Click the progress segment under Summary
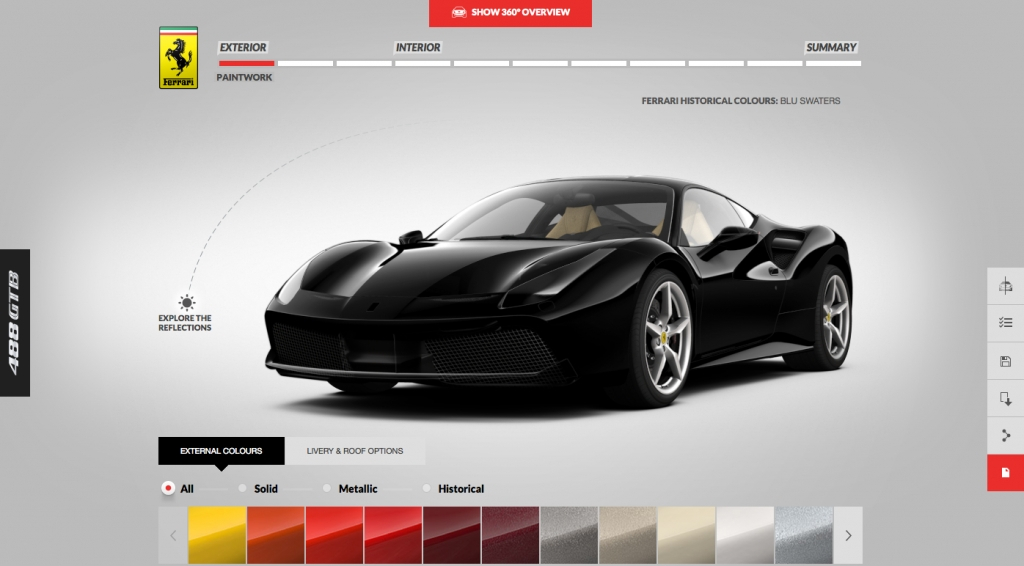 [833, 63]
